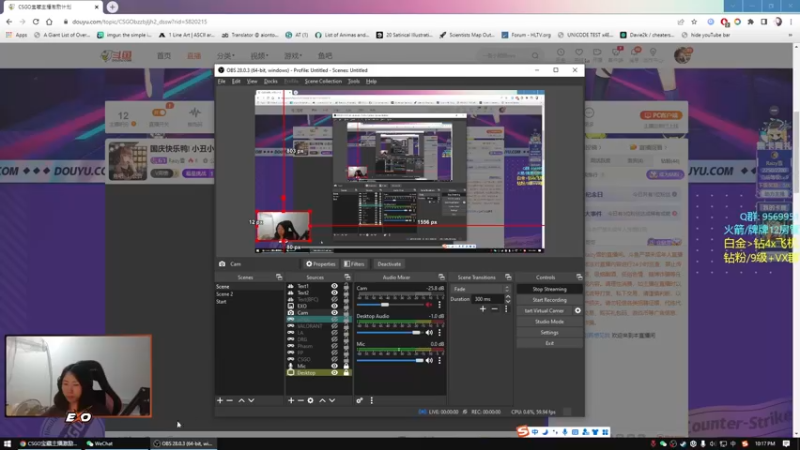Open transition properties three-dot menu
The height and width of the screenshot is (450, 800).
tap(506, 309)
